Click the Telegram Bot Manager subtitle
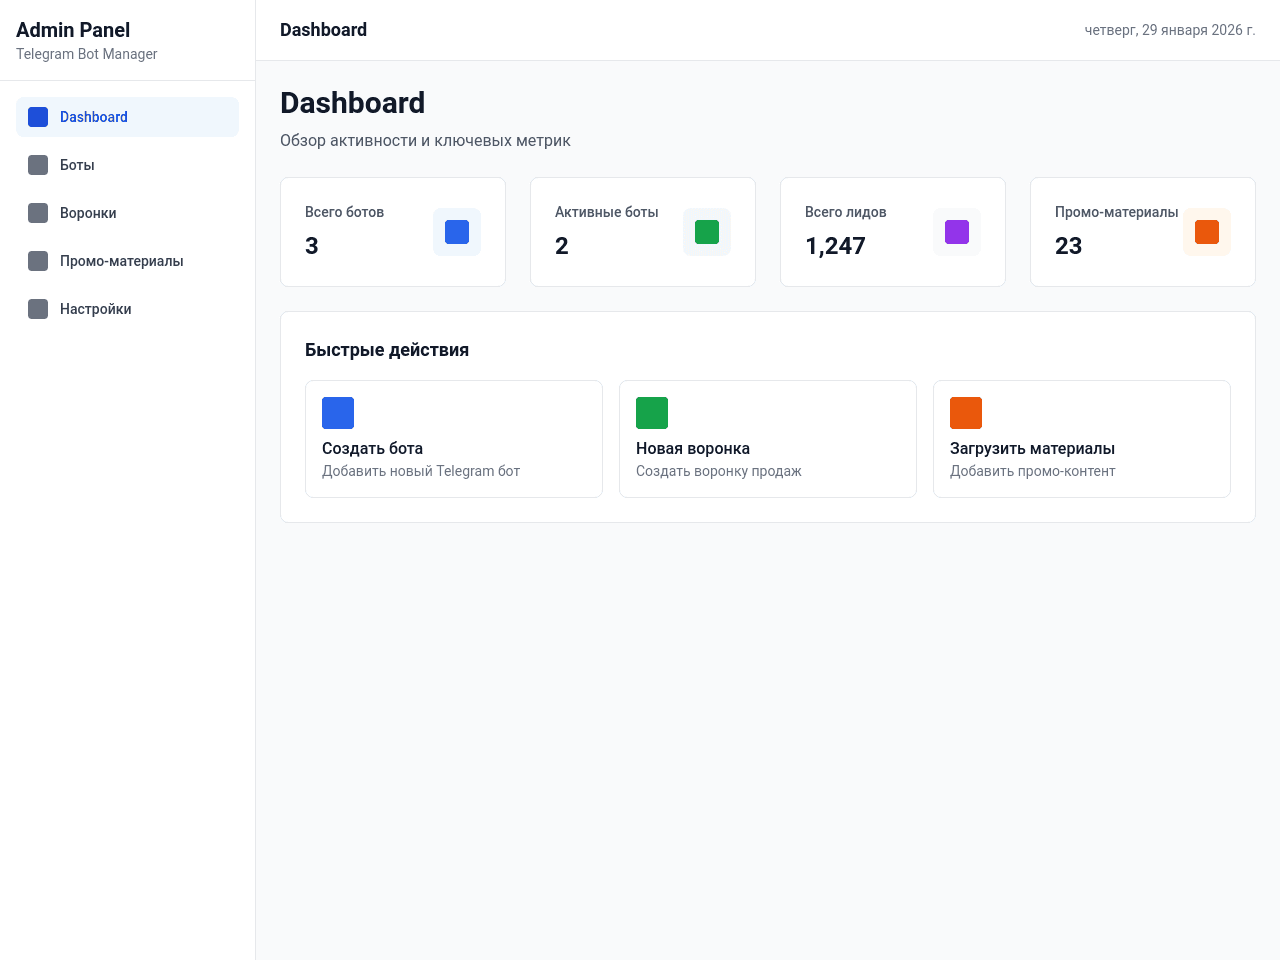 (87, 54)
